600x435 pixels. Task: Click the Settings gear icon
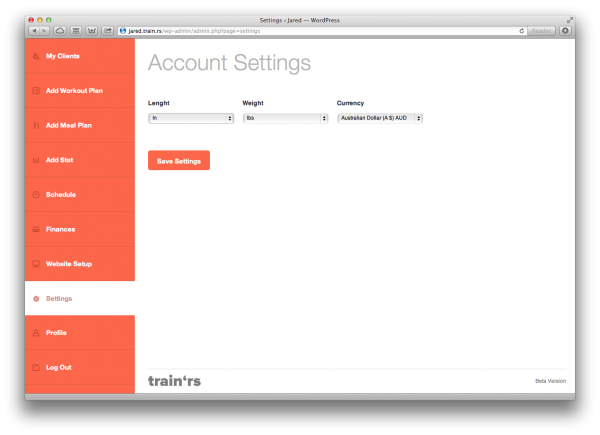[x=36, y=298]
